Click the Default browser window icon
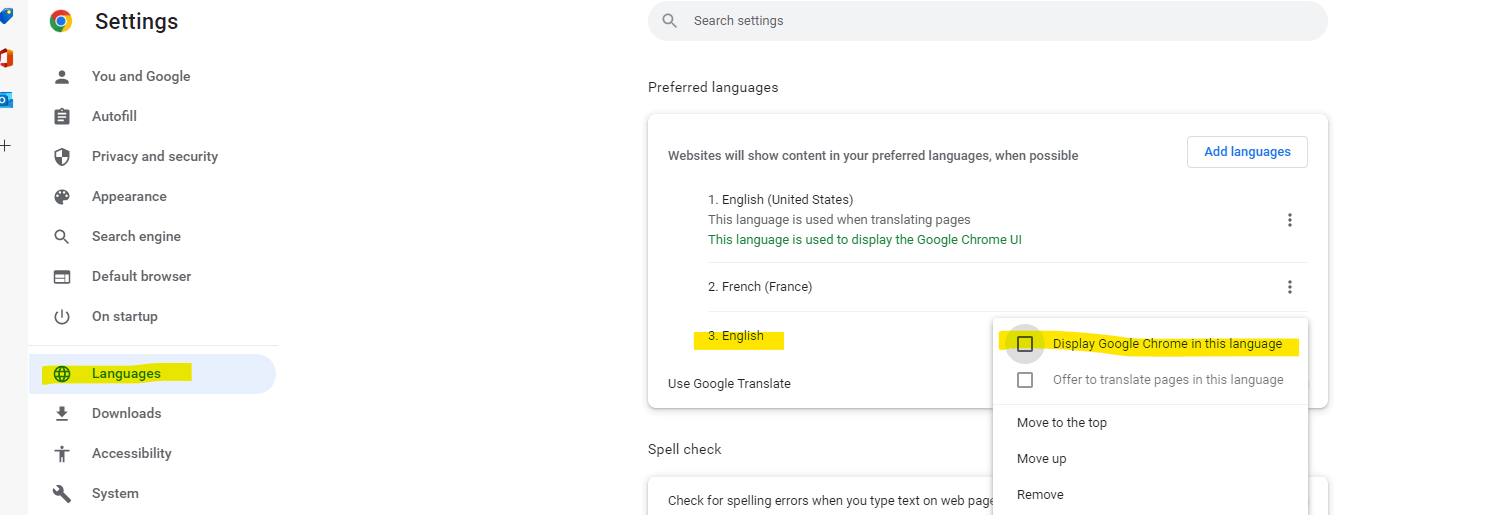 62,277
